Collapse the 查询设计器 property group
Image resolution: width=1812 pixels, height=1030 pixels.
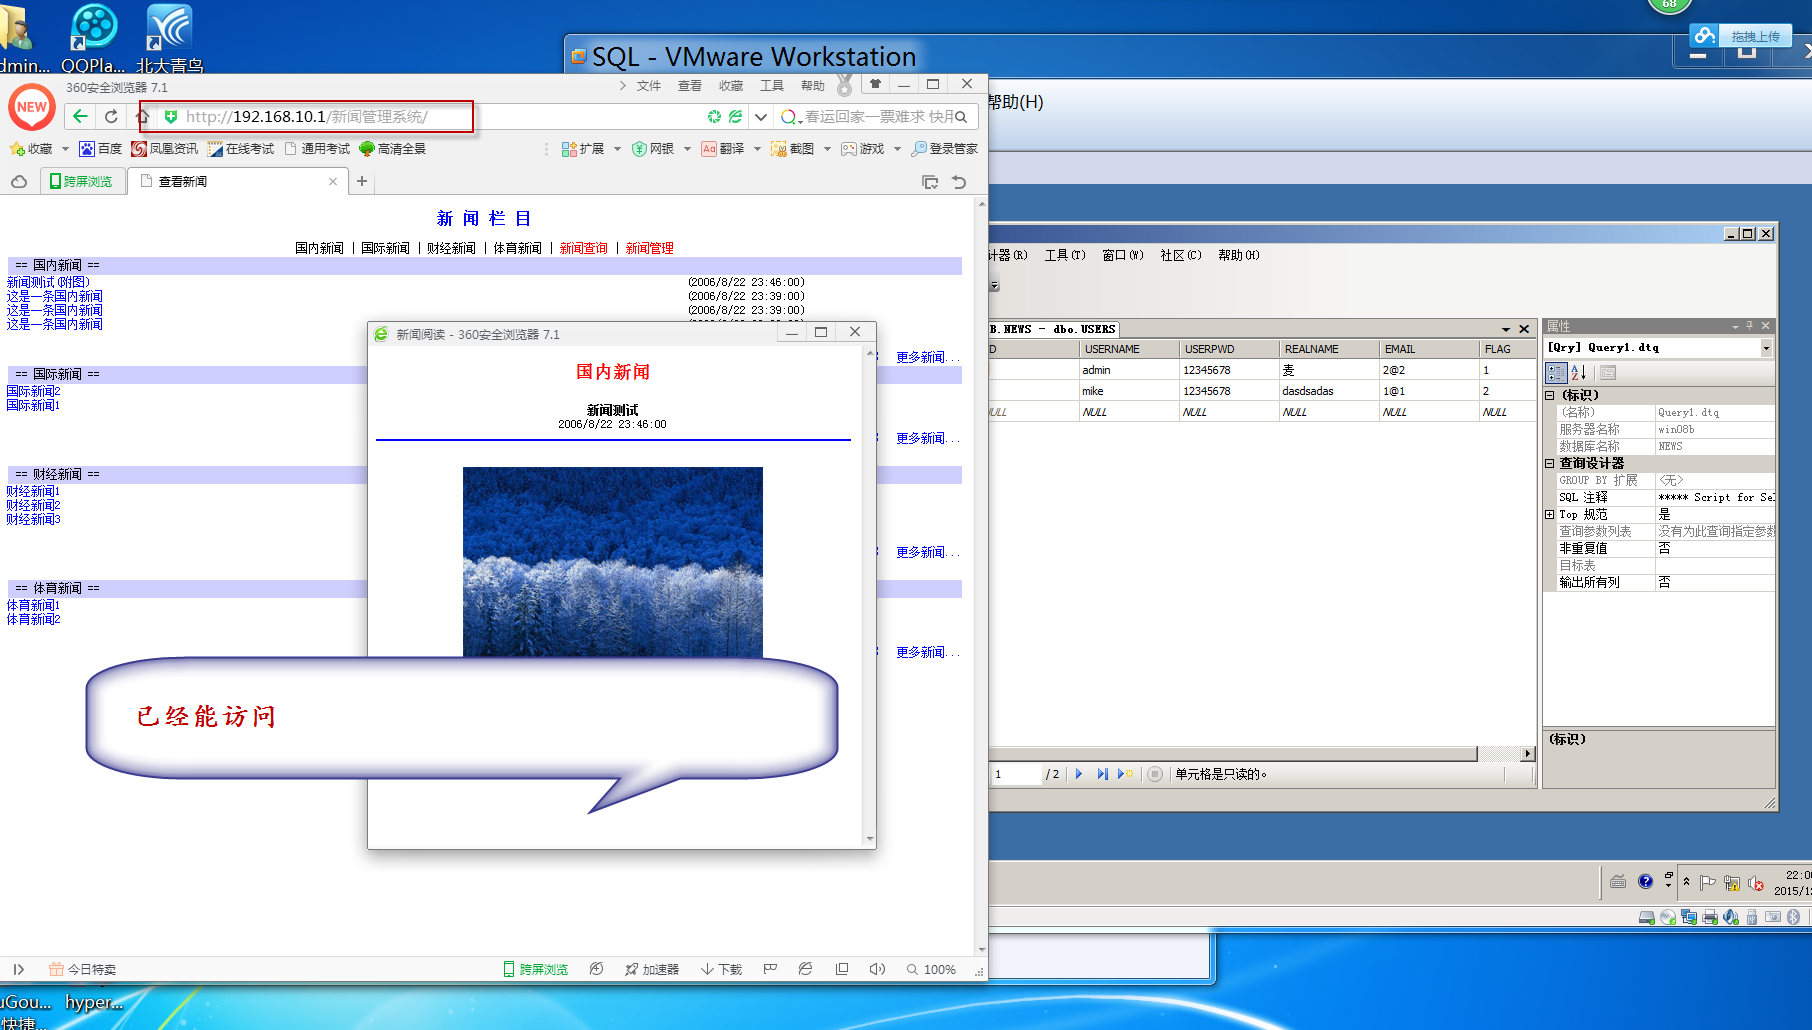pos(1550,464)
